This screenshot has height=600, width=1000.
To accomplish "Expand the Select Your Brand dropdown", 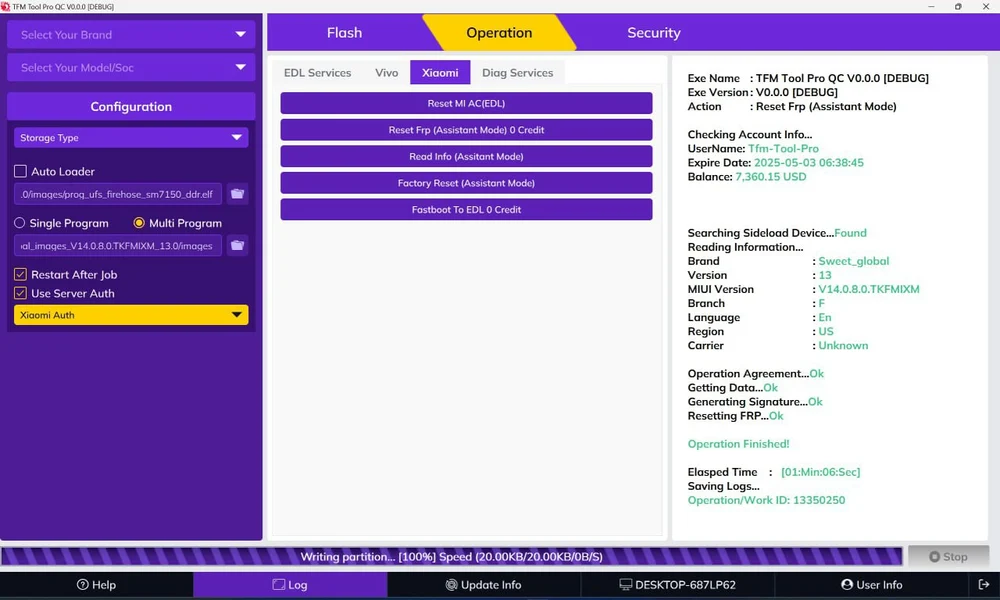I will pyautogui.click(x=131, y=35).
